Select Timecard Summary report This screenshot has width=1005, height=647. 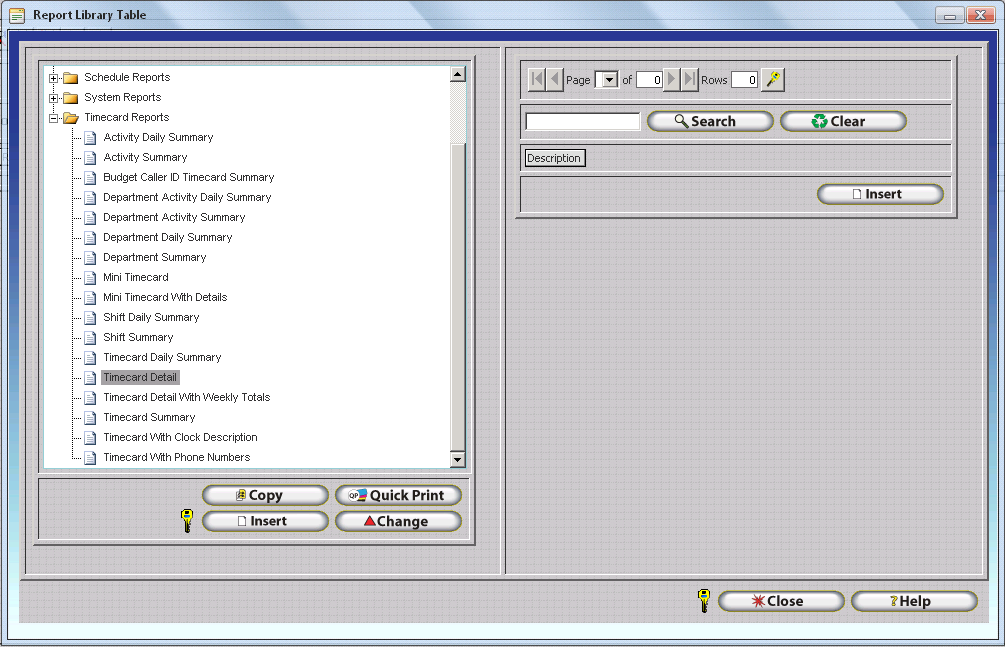point(149,417)
